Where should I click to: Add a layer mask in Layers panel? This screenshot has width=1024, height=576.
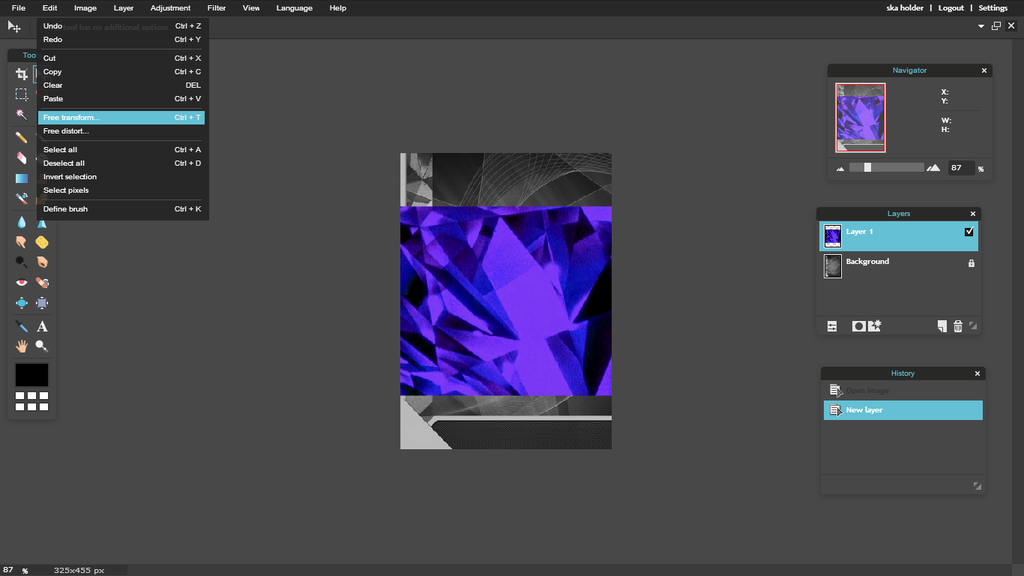[x=858, y=327]
